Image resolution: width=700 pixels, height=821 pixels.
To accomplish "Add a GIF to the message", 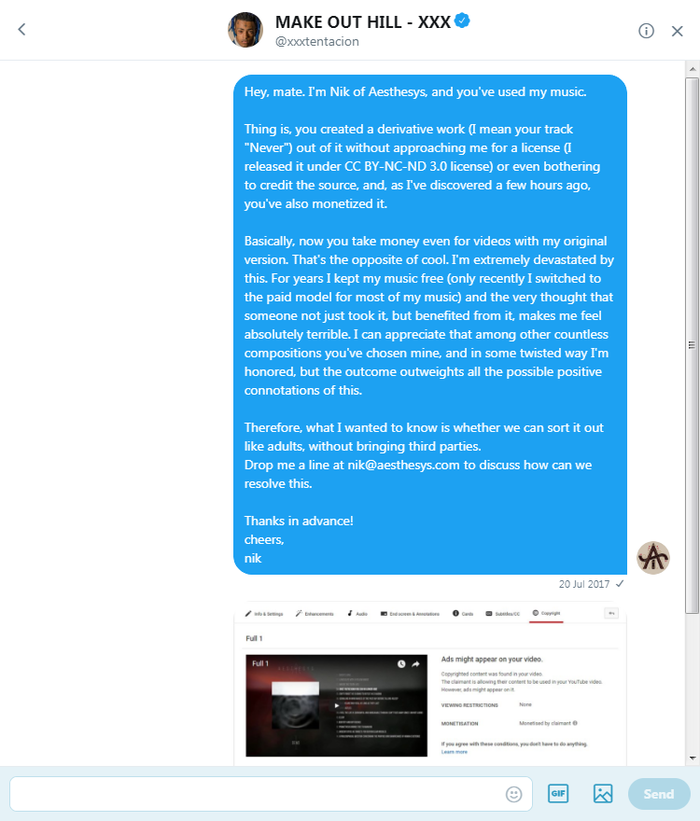I will (x=558, y=793).
